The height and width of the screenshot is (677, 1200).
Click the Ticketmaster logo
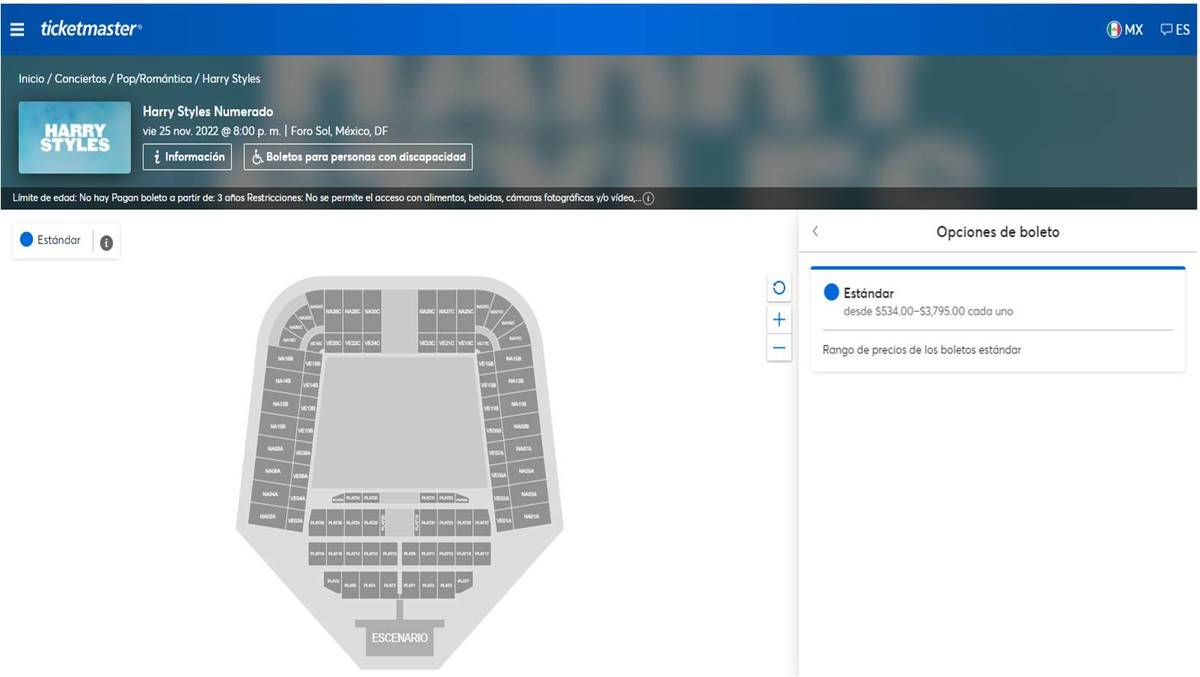coord(90,29)
